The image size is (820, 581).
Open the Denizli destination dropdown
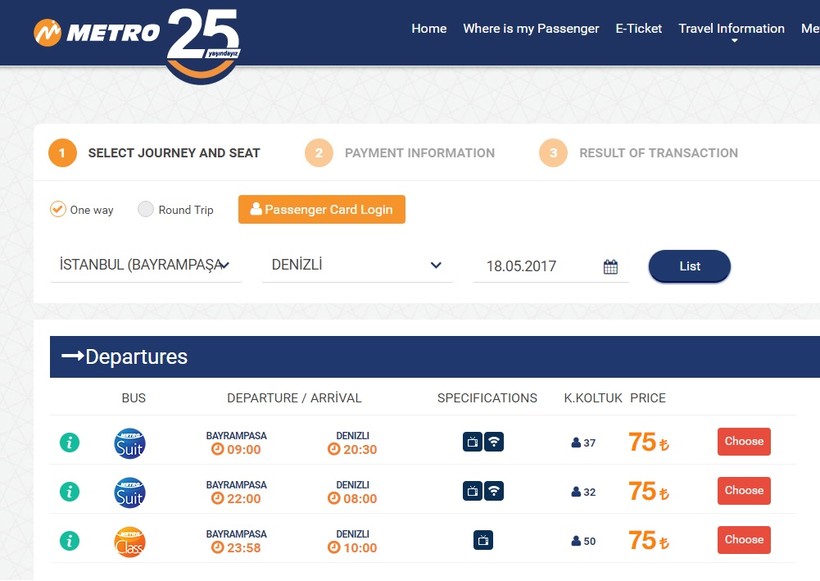tap(357, 265)
